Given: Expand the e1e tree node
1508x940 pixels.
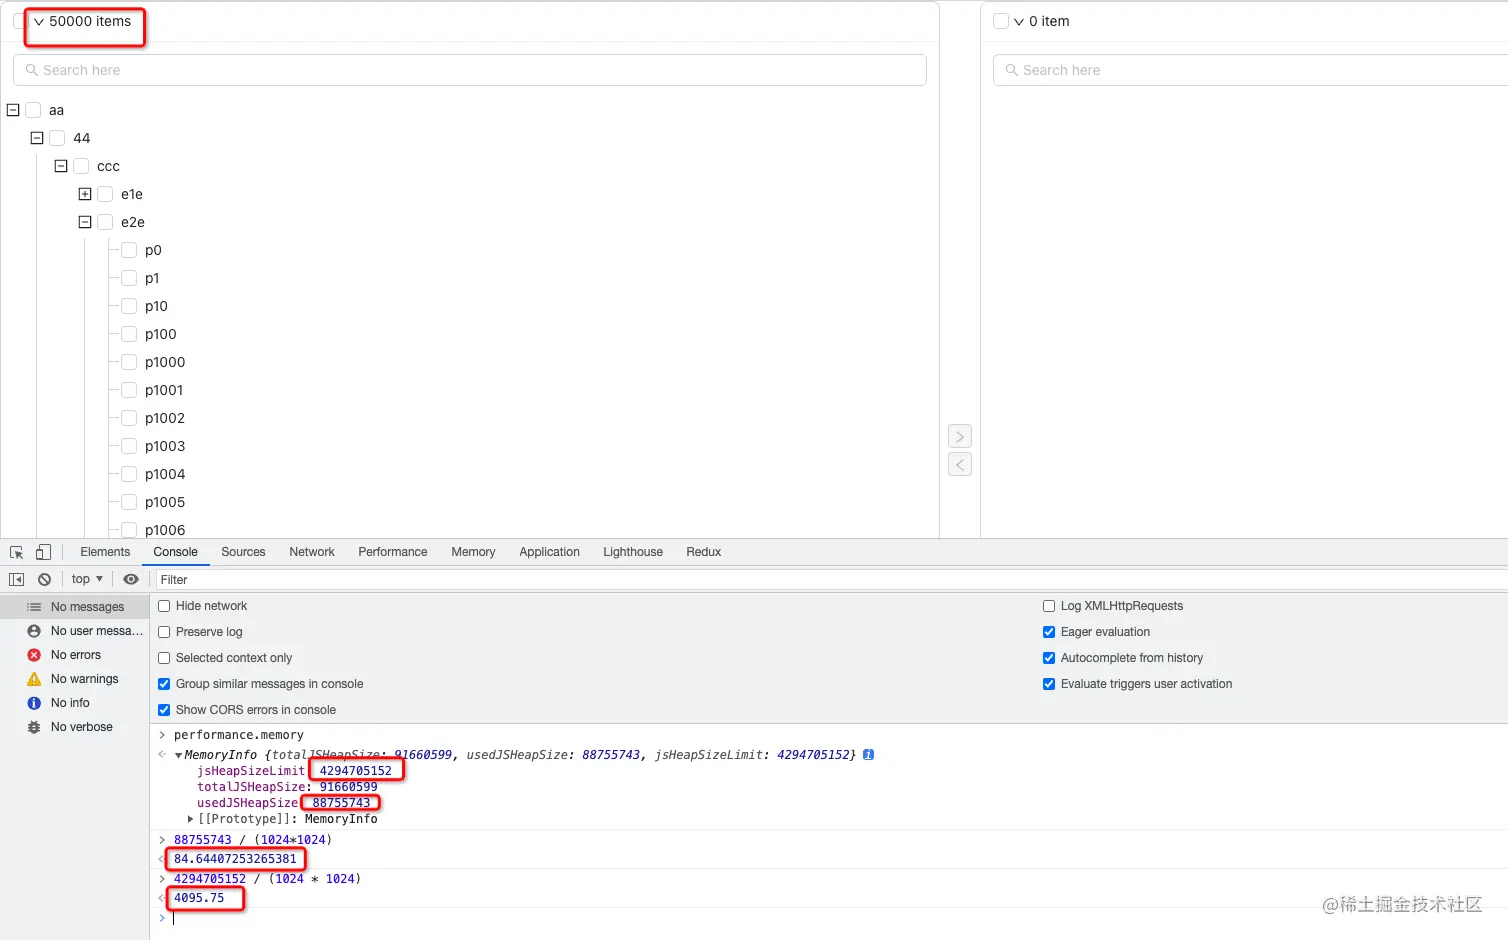Looking at the screenshot, I should (x=85, y=194).
